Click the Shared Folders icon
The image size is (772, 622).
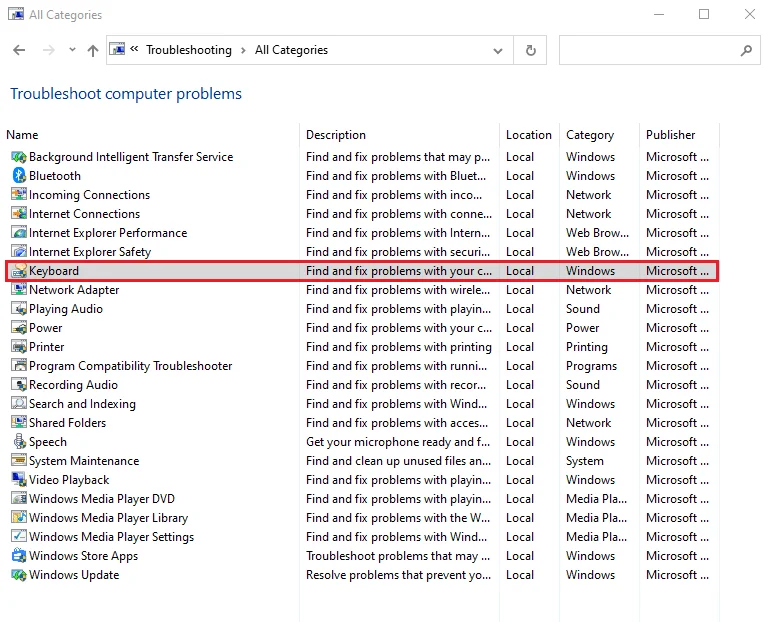pos(19,423)
